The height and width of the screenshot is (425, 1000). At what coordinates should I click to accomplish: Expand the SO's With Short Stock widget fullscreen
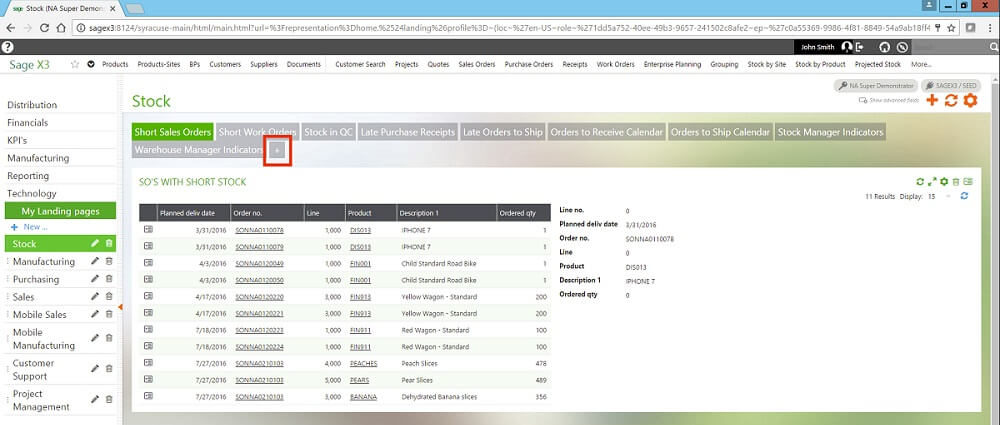click(x=932, y=181)
